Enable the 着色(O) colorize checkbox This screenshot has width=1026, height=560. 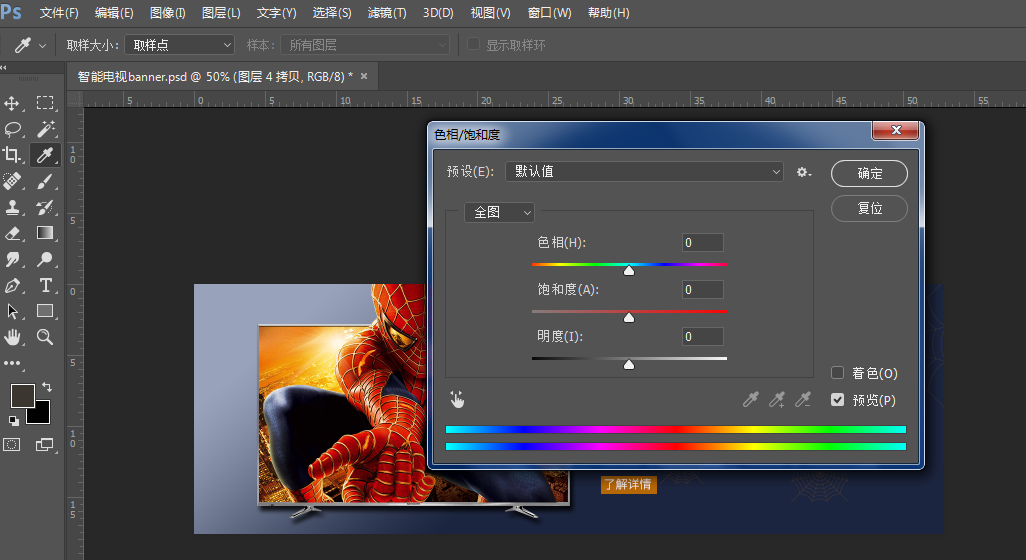(838, 373)
